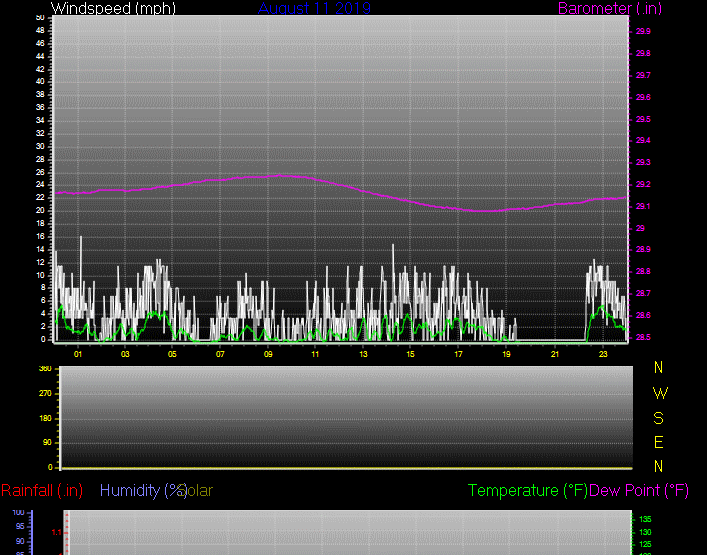Pick the 07 hour tick label

(x=220, y=354)
